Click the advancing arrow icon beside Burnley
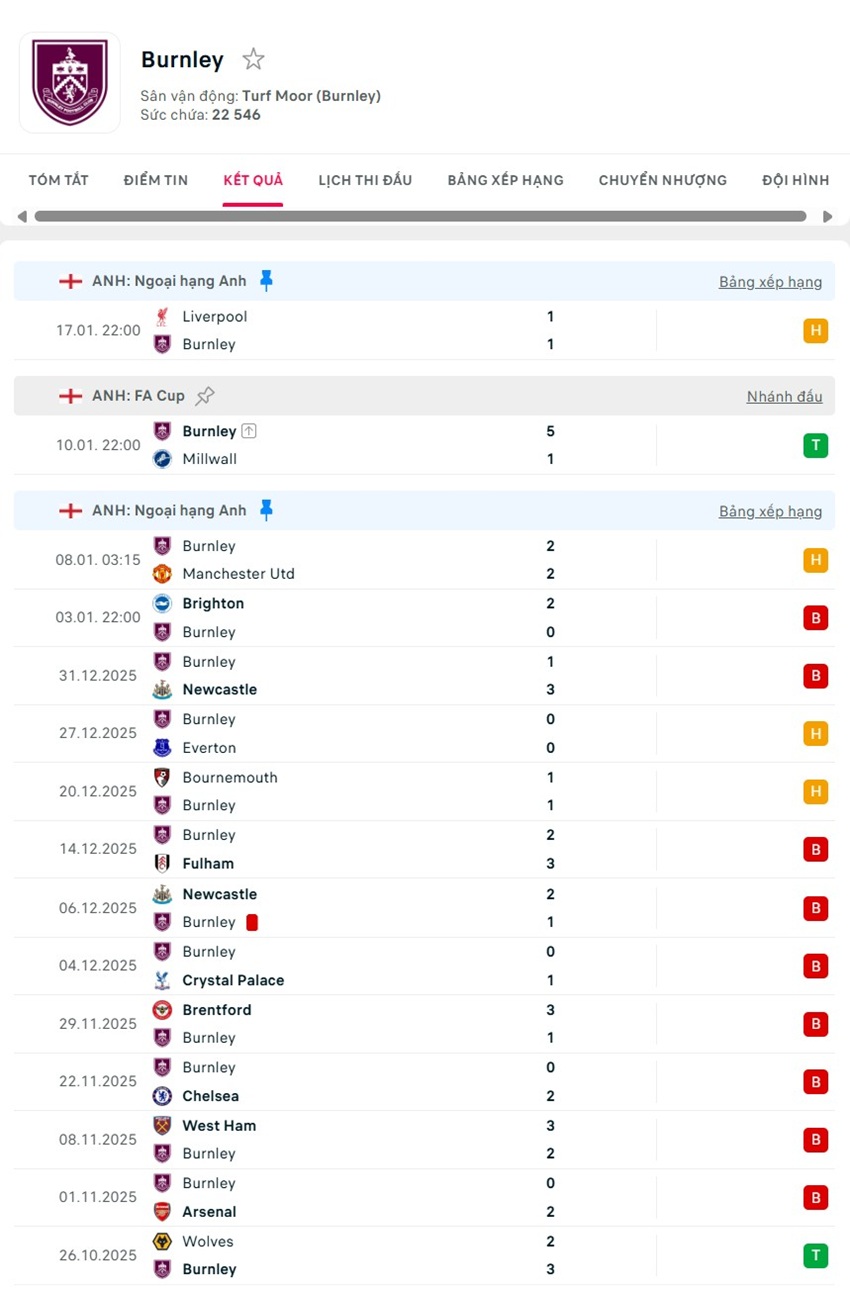 point(249,432)
